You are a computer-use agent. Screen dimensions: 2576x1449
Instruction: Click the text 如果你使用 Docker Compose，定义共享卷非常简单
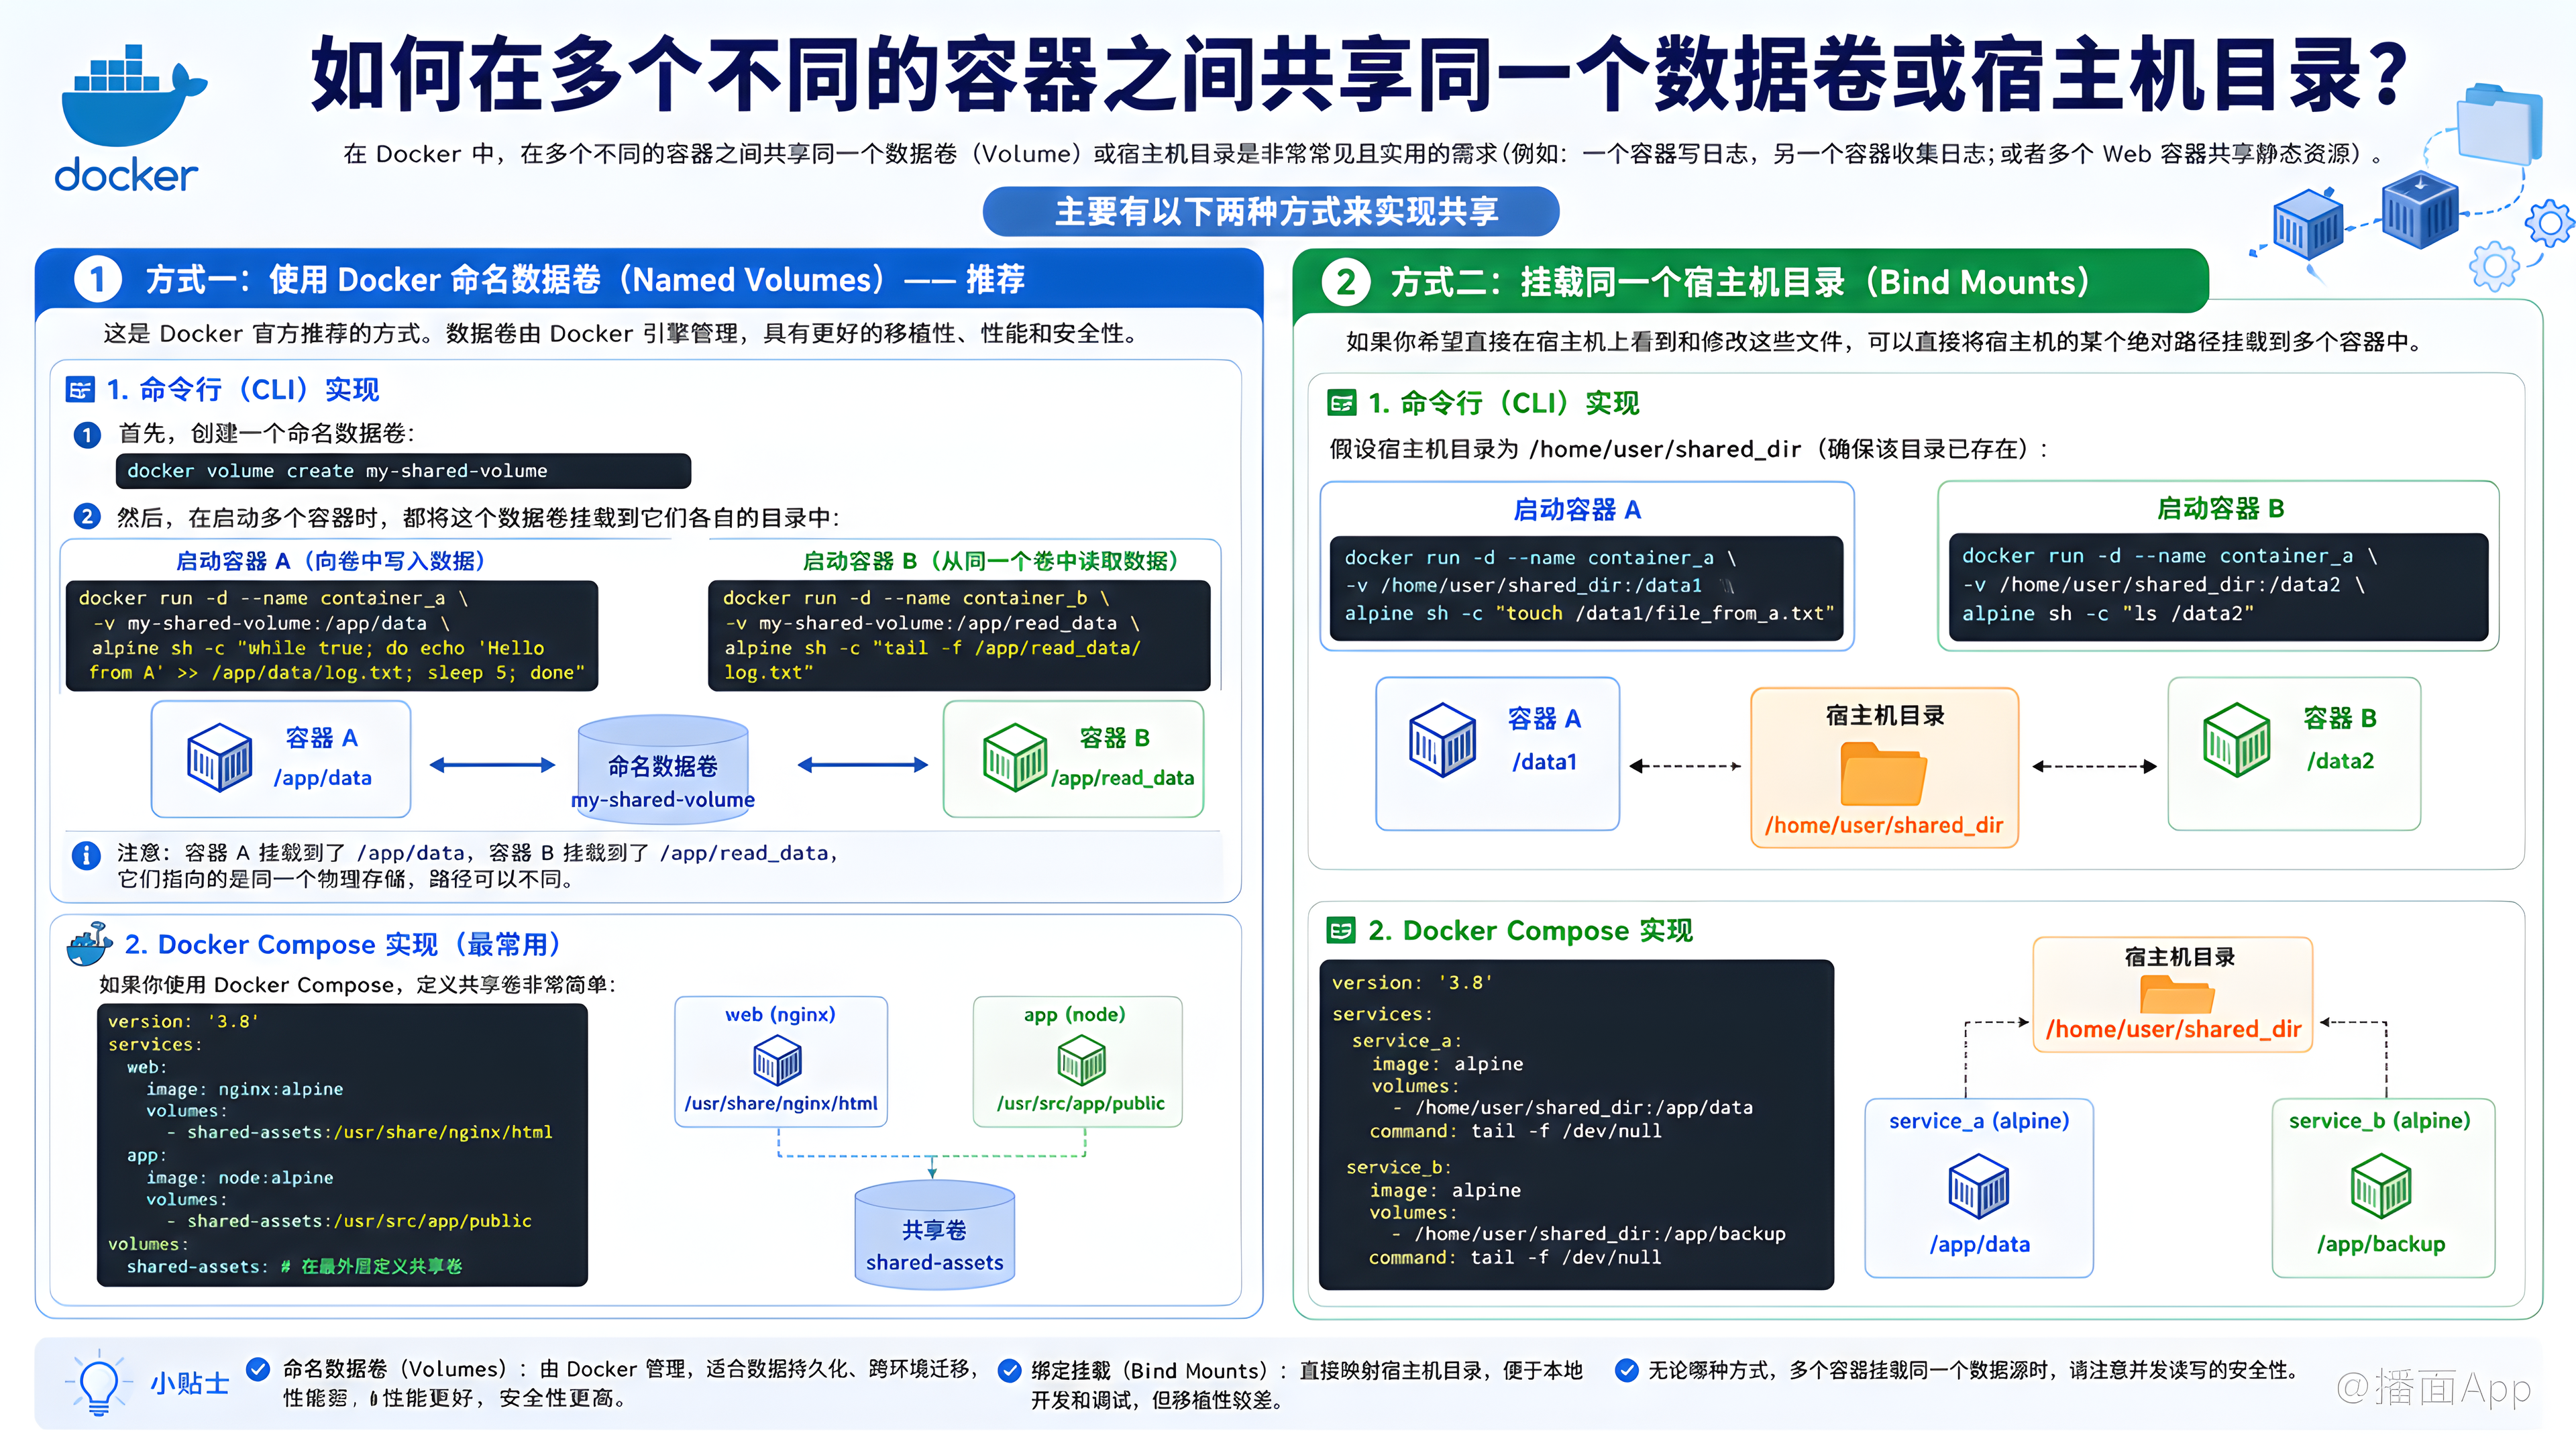pyautogui.click(x=358, y=985)
